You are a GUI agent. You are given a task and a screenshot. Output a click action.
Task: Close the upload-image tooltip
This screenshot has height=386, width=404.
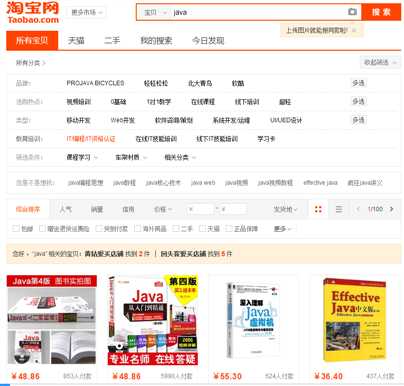click(354, 30)
